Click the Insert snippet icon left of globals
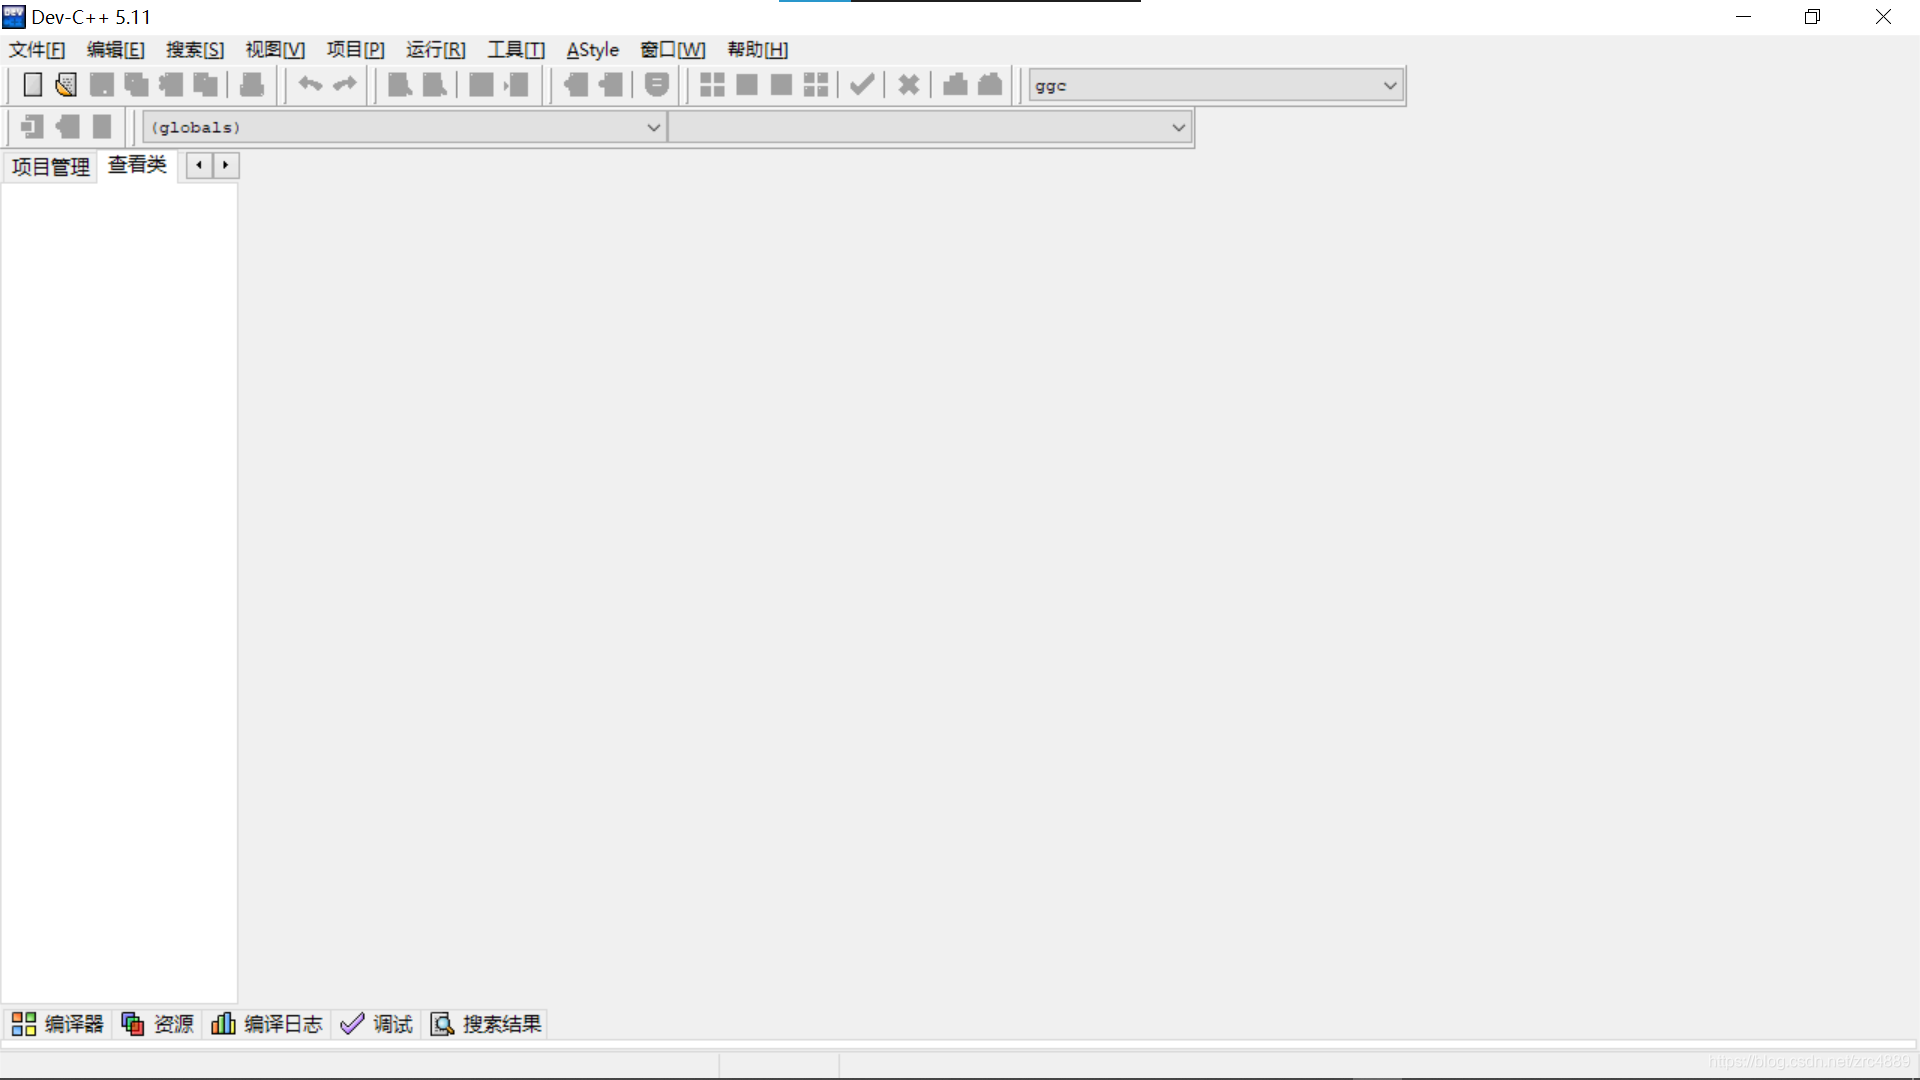The height and width of the screenshot is (1080, 1920). (32, 127)
